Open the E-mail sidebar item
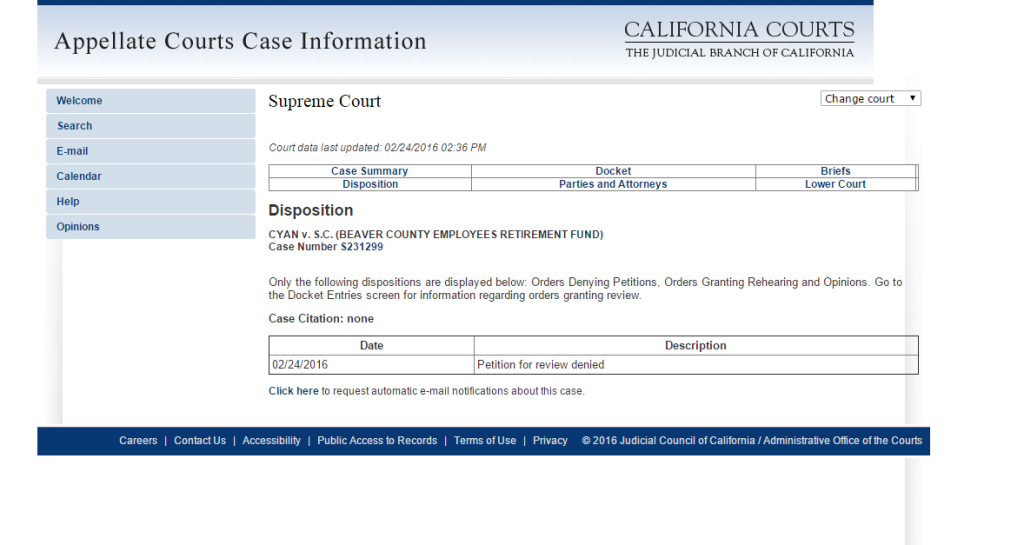This screenshot has height=545, width=1024. tap(150, 151)
